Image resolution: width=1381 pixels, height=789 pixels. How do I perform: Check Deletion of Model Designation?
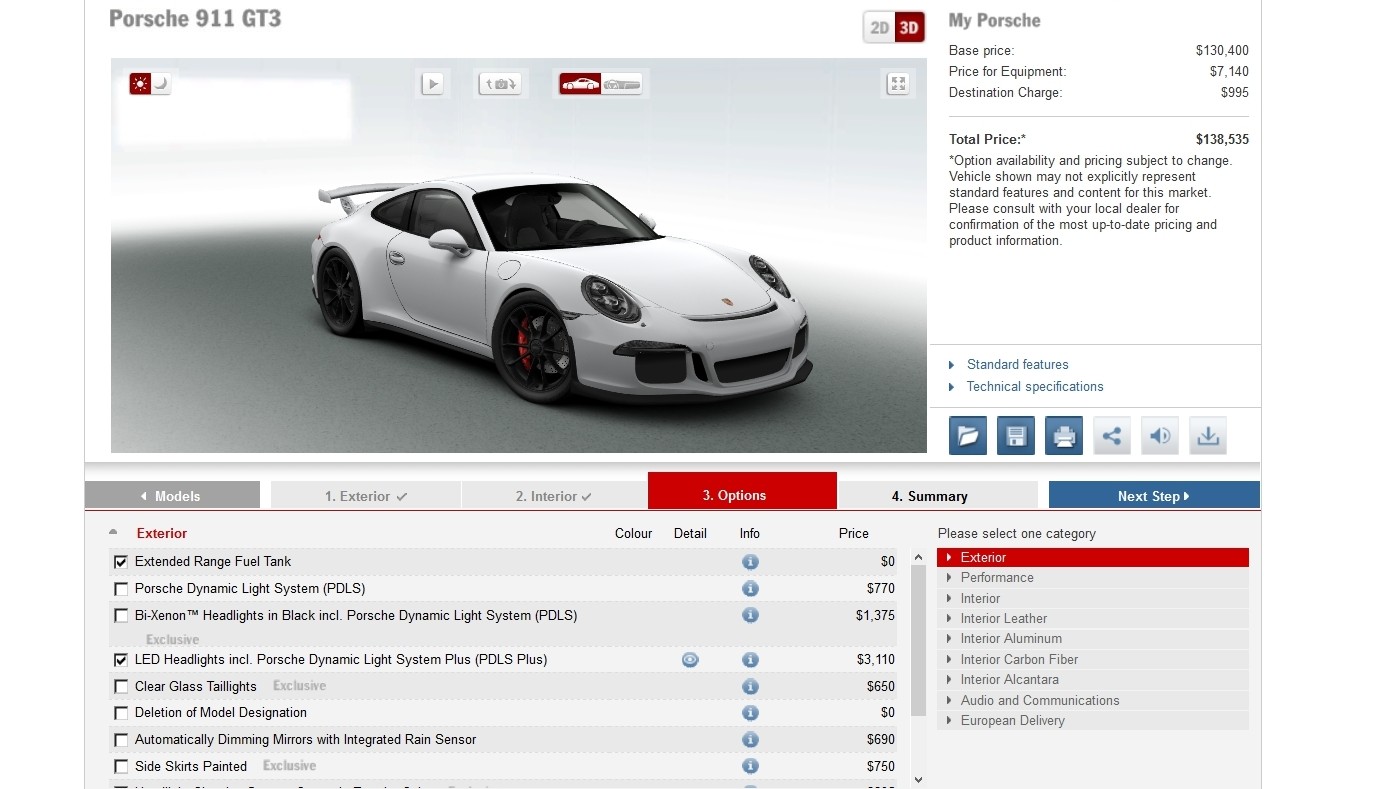121,713
